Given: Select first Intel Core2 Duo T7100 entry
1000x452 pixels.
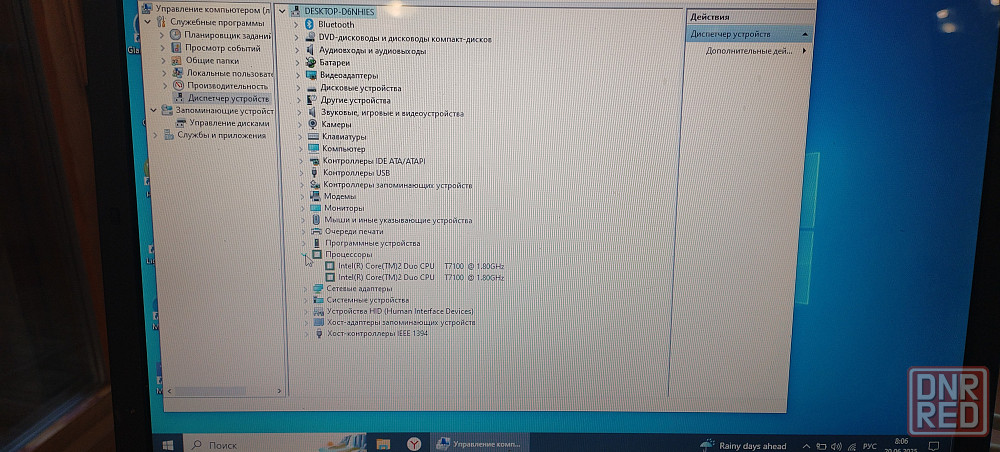Looking at the screenshot, I should pos(421,266).
